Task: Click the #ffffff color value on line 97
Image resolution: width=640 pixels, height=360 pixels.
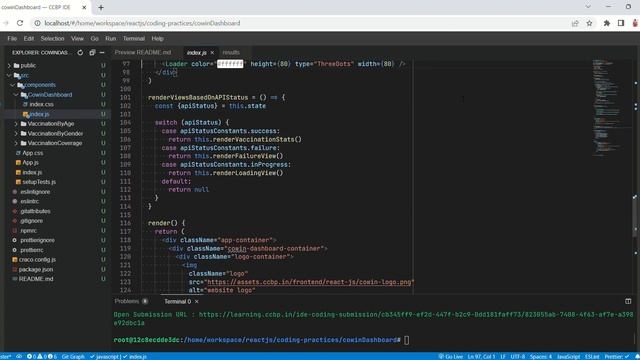Action: pos(230,64)
